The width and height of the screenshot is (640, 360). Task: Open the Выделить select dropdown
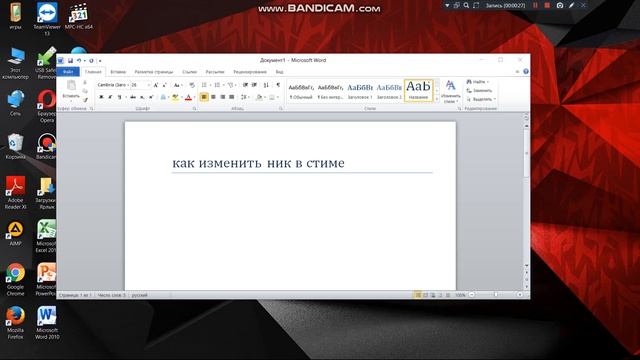click(481, 99)
